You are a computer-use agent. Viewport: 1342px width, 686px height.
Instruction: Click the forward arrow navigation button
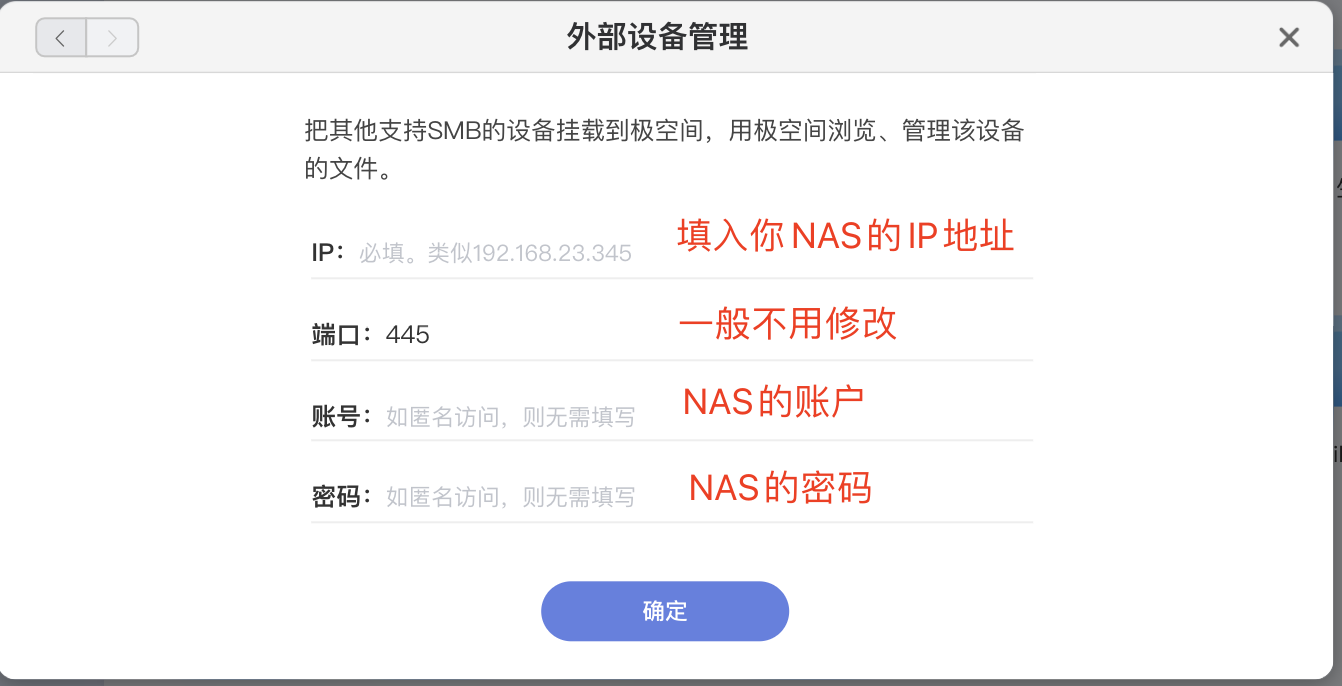[112, 39]
